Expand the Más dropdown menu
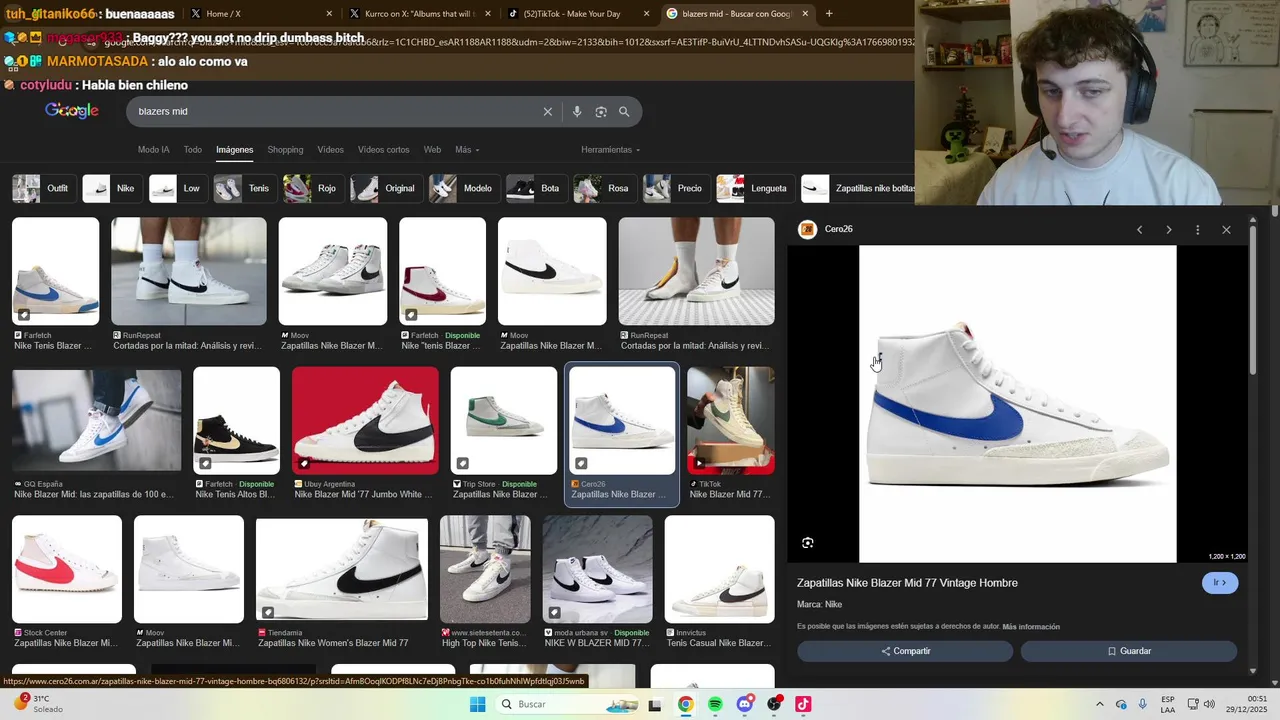The image size is (1280, 720). (x=467, y=150)
